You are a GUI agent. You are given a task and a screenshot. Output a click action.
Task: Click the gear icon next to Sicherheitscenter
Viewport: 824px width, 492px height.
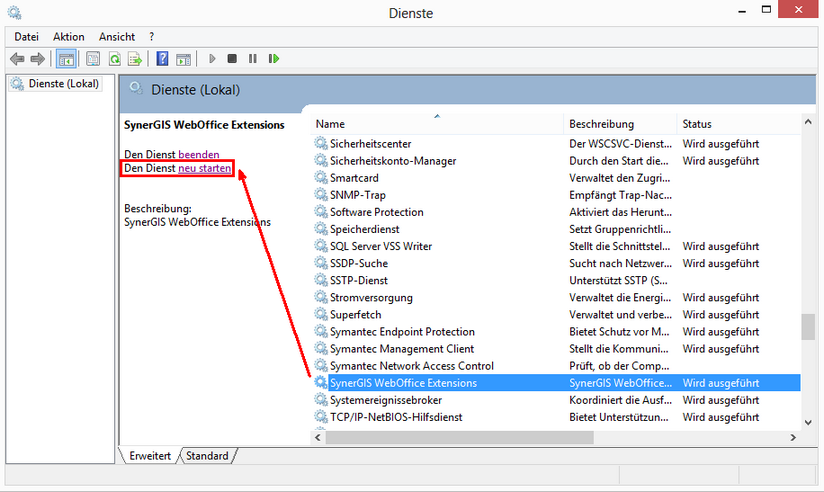click(x=321, y=144)
